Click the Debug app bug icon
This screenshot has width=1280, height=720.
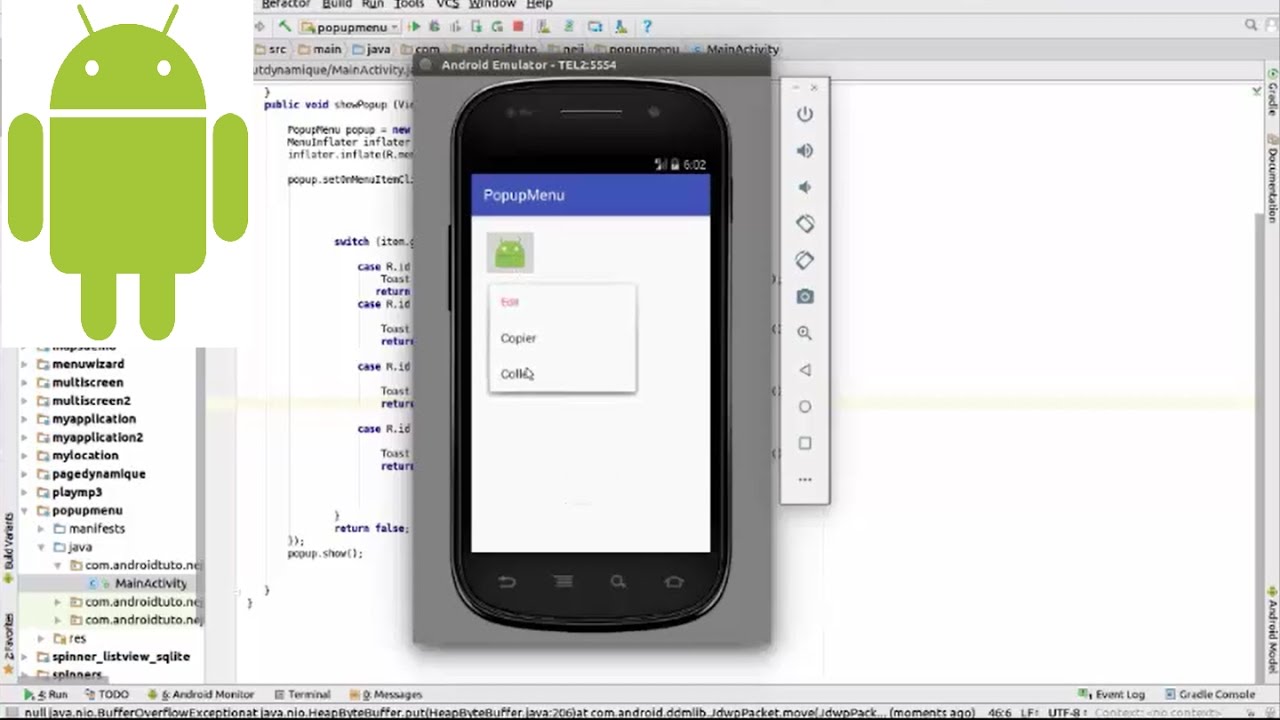coord(434,27)
